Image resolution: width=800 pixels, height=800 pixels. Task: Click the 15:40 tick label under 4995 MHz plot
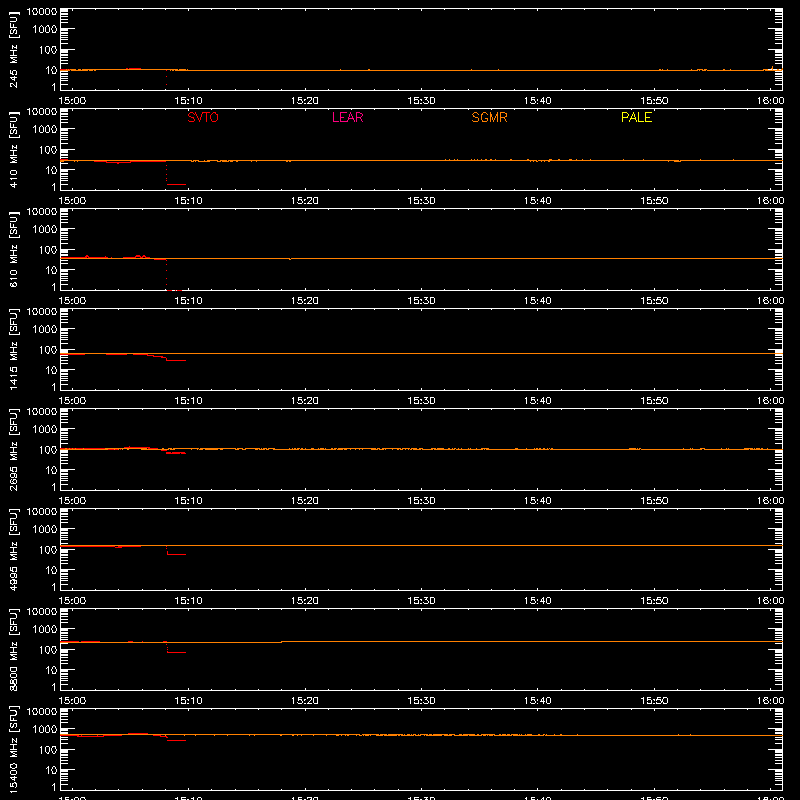[x=537, y=601]
